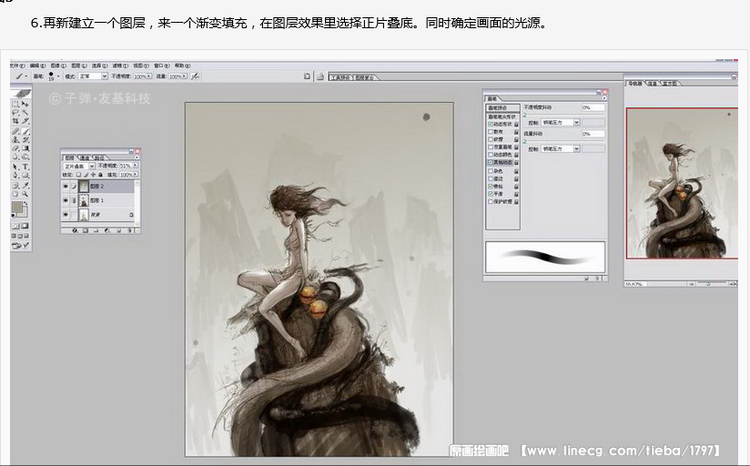Select the Dodge tool
This screenshot has height=466, width=750.
tap(25, 156)
